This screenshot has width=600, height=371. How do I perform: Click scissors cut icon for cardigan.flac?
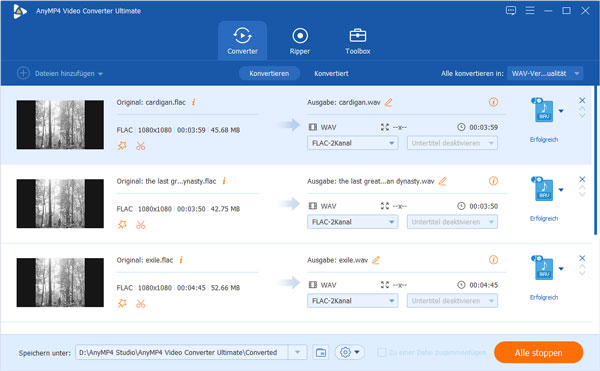point(140,146)
